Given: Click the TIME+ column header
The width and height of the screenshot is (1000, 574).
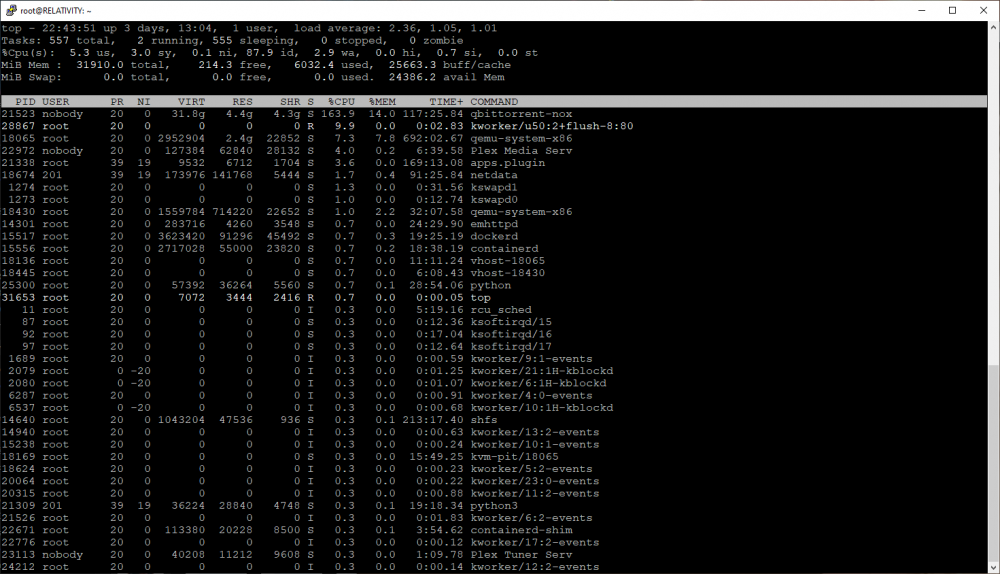Looking at the screenshot, I should pos(446,101).
